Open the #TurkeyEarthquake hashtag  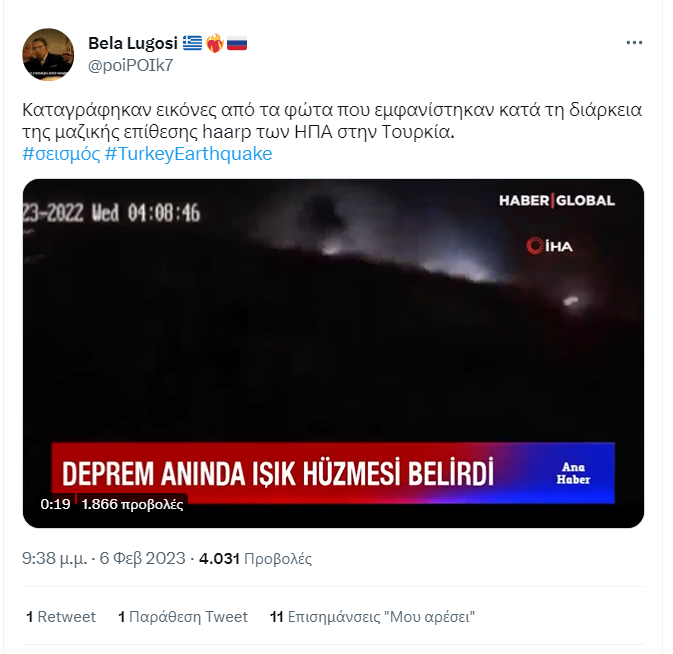pos(188,154)
